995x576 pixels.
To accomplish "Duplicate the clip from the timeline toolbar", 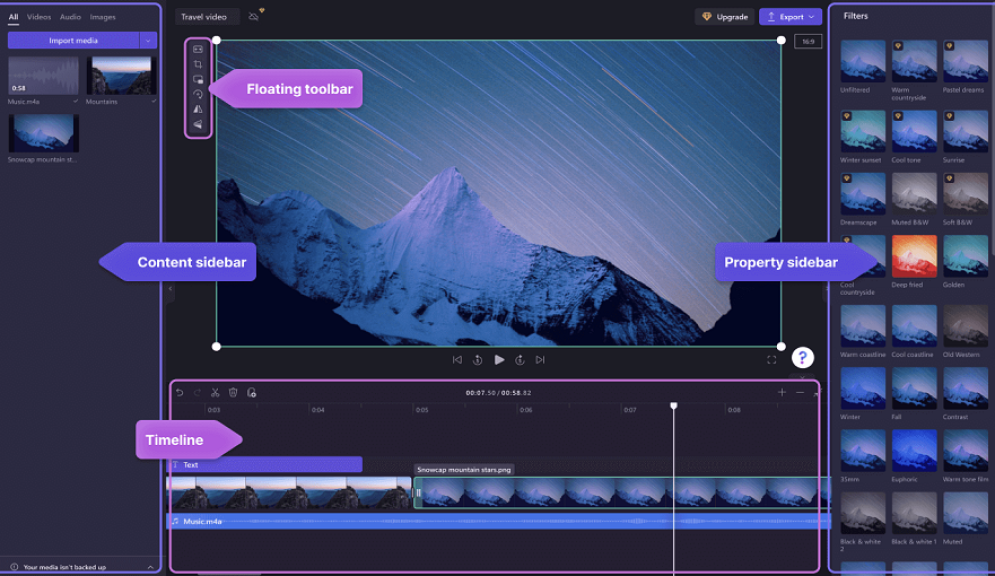I will 250,393.
